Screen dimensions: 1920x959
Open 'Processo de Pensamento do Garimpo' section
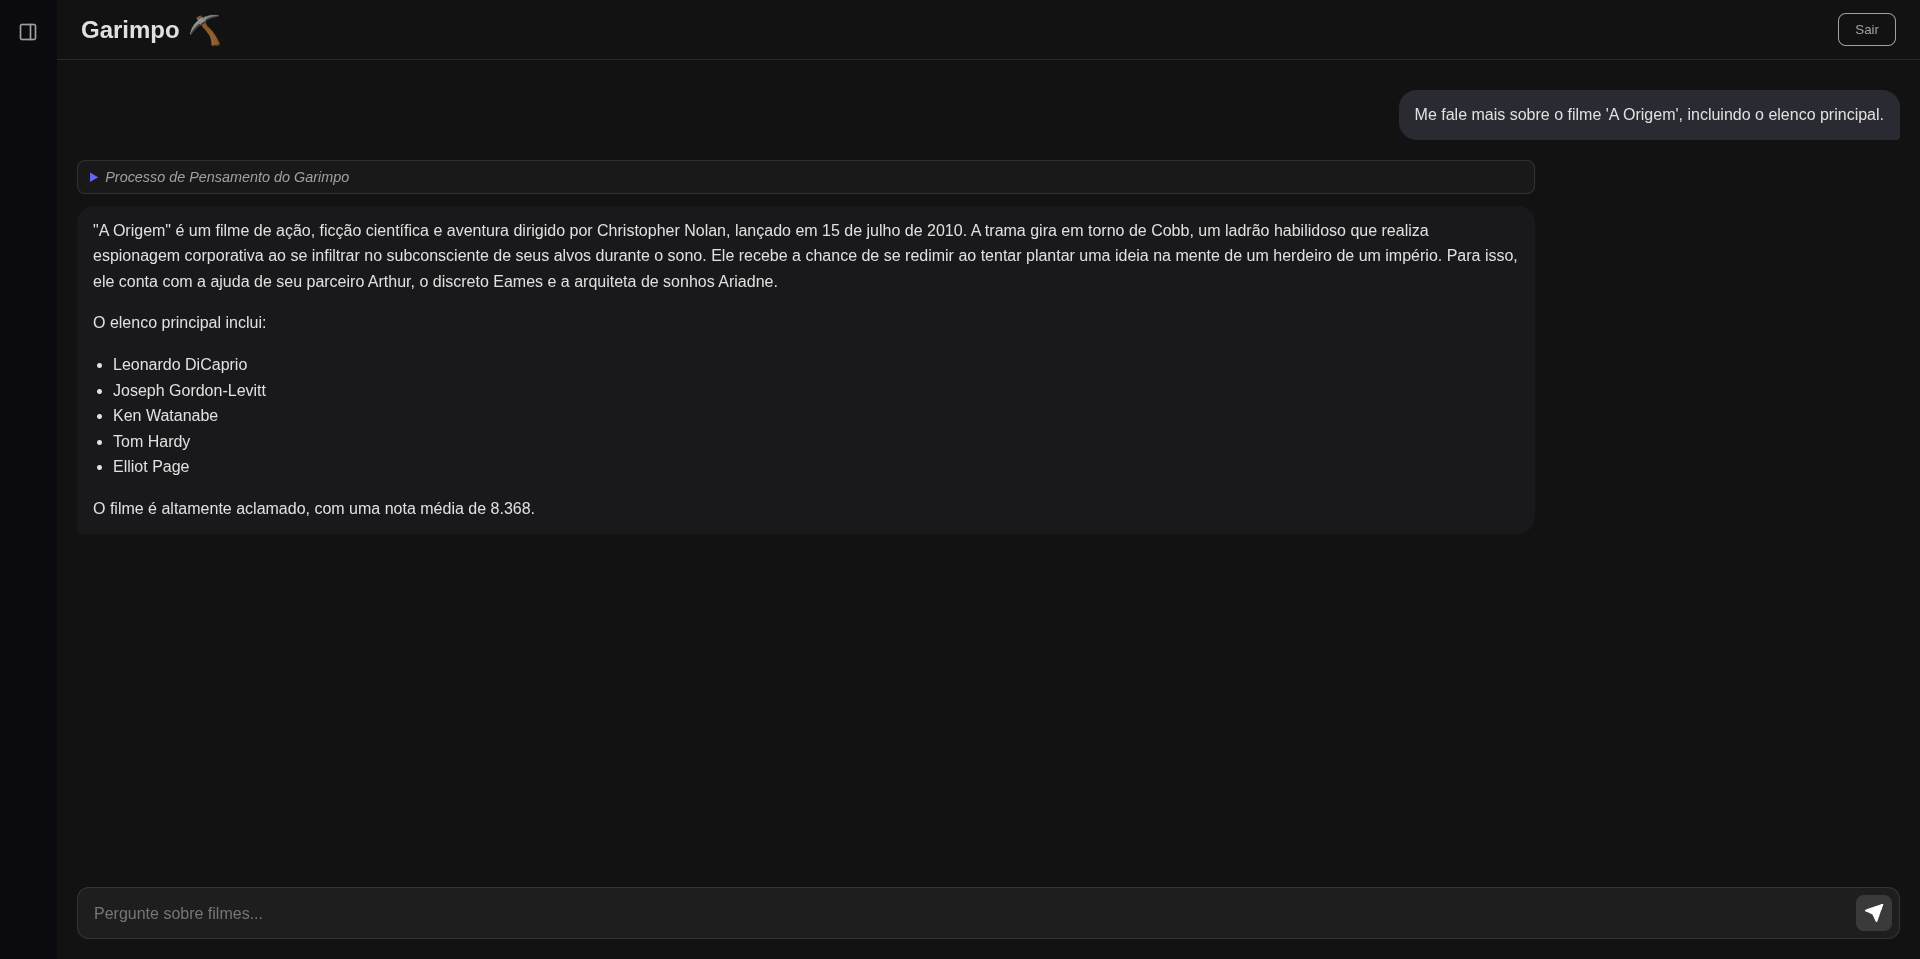pyautogui.click(x=227, y=177)
